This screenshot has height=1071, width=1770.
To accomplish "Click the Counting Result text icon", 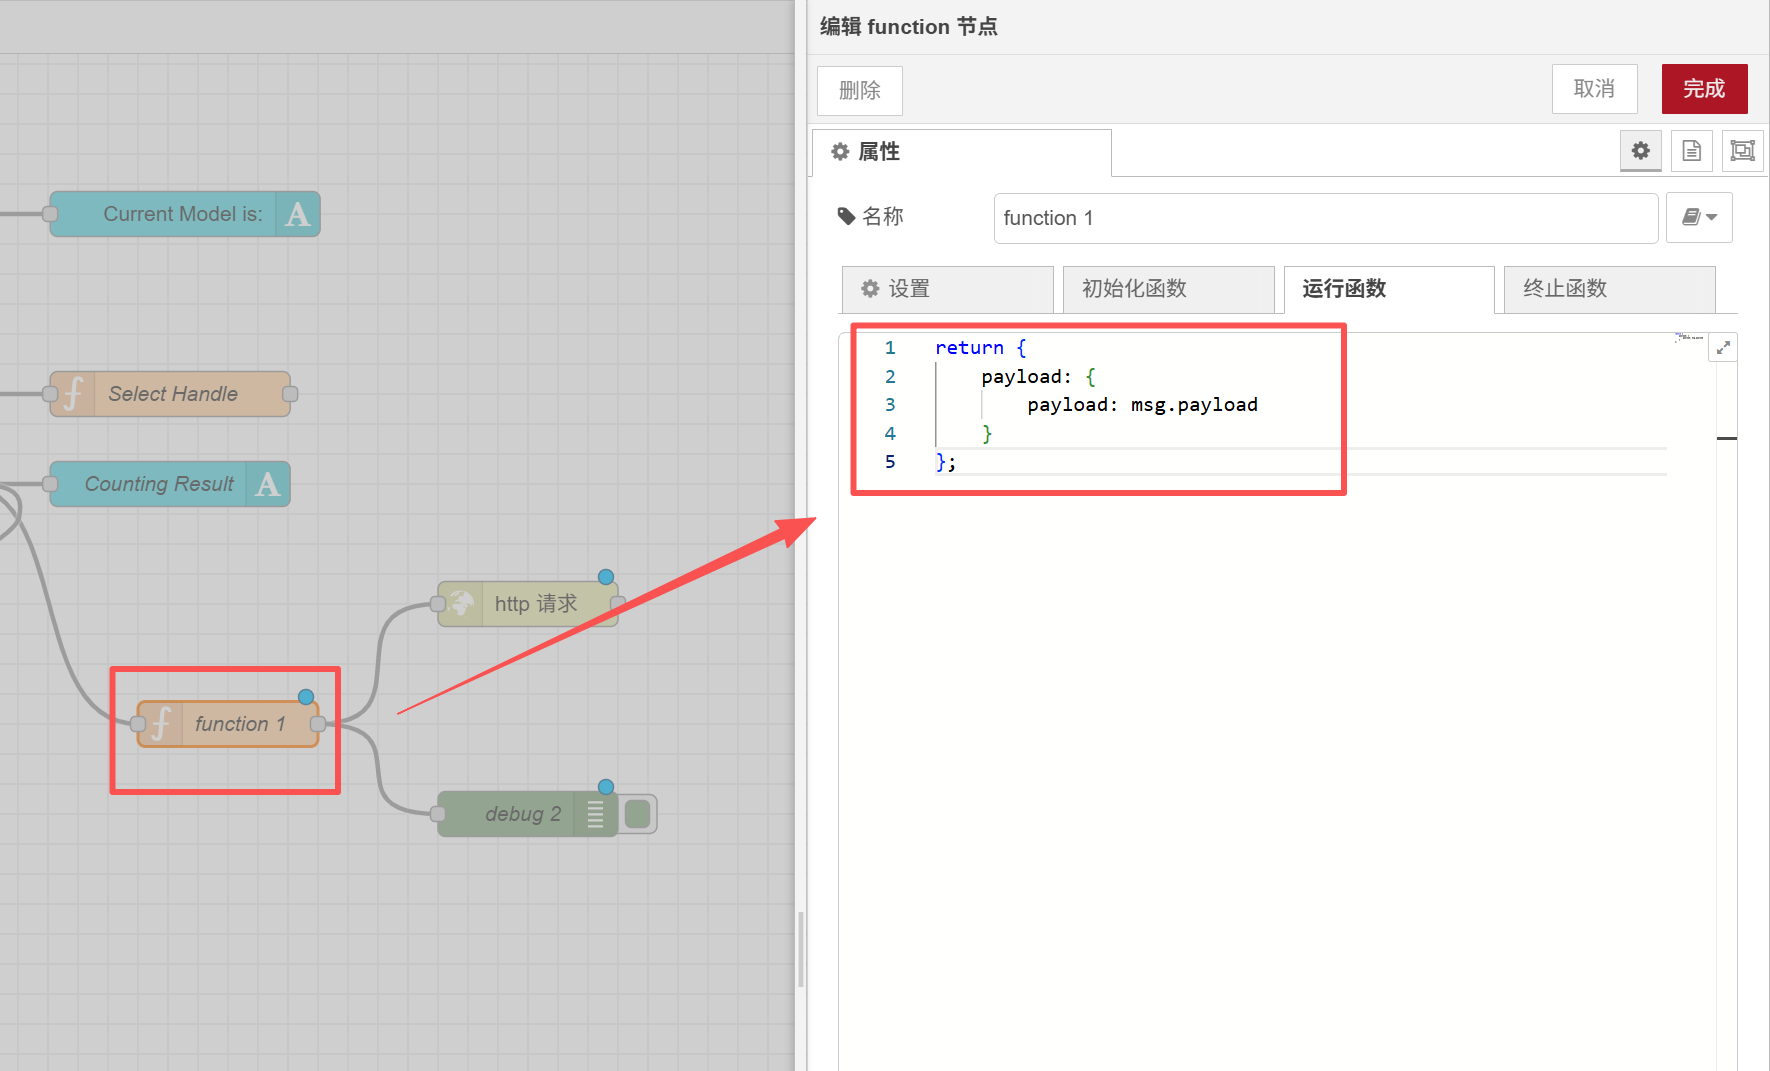I will pyautogui.click(x=267, y=485).
